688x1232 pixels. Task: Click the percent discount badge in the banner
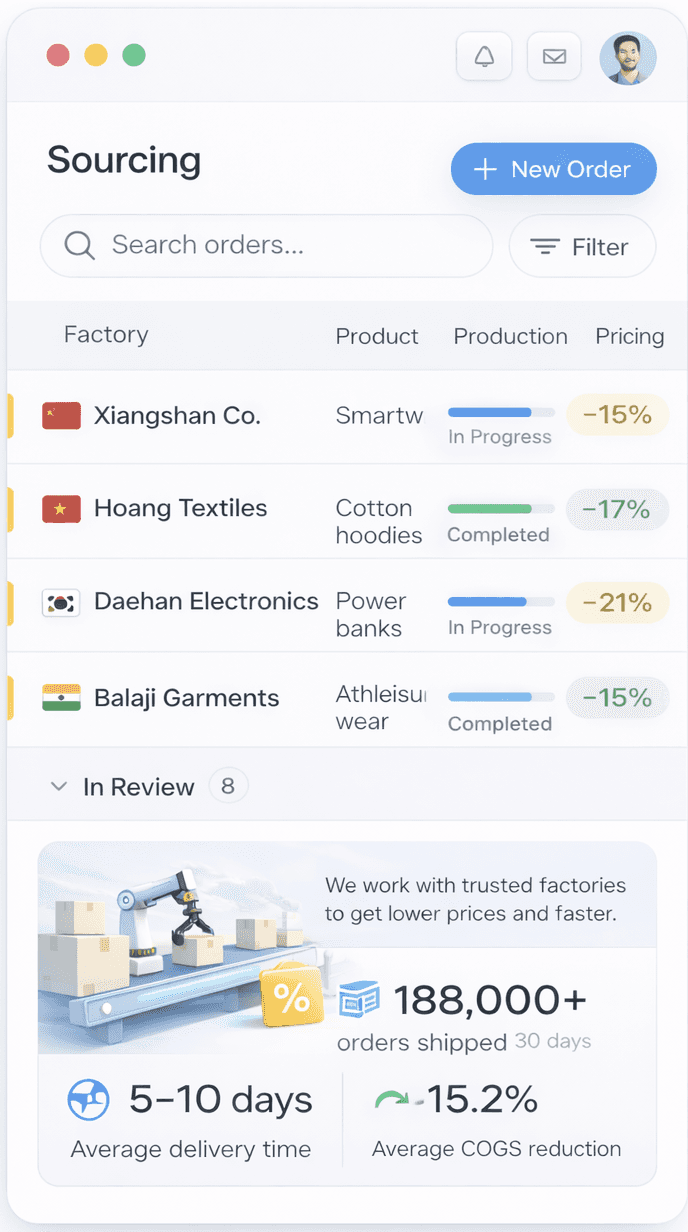pos(291,996)
